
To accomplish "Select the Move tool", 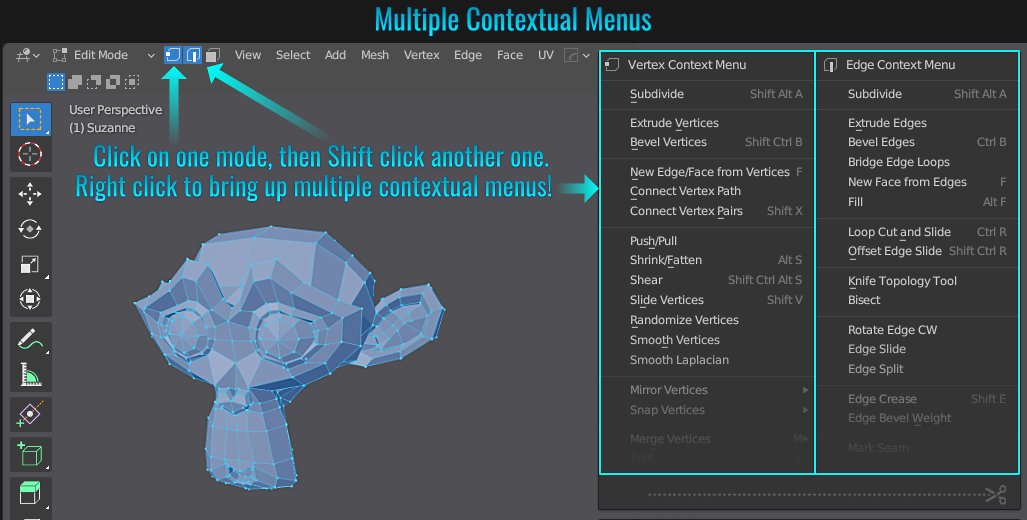I will click(30, 194).
